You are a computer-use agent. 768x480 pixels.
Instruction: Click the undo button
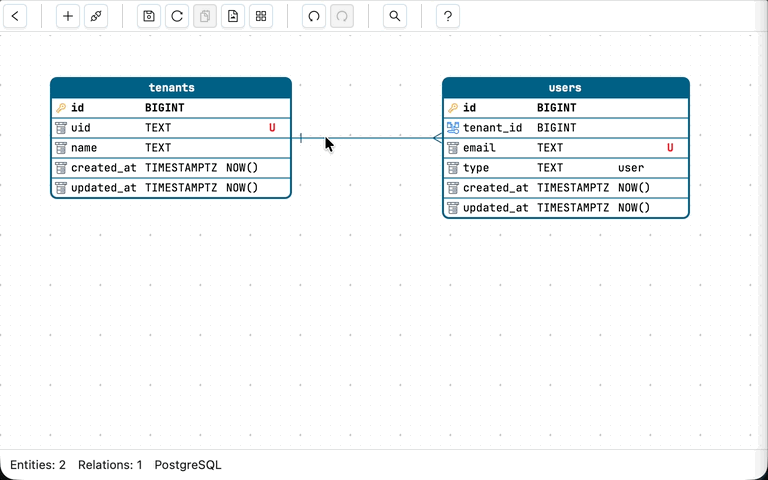click(x=314, y=16)
